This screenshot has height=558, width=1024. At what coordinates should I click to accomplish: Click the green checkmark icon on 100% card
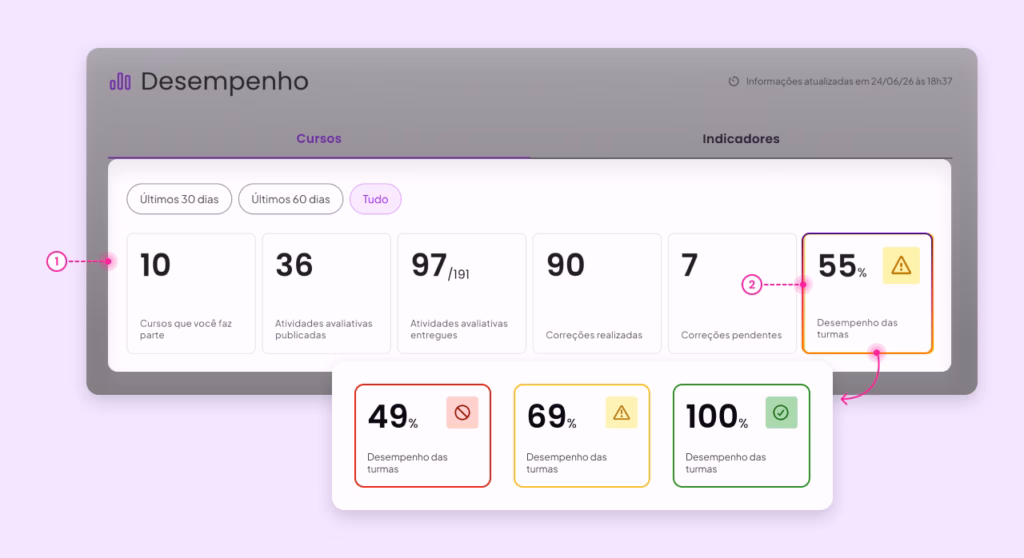[x=781, y=413]
